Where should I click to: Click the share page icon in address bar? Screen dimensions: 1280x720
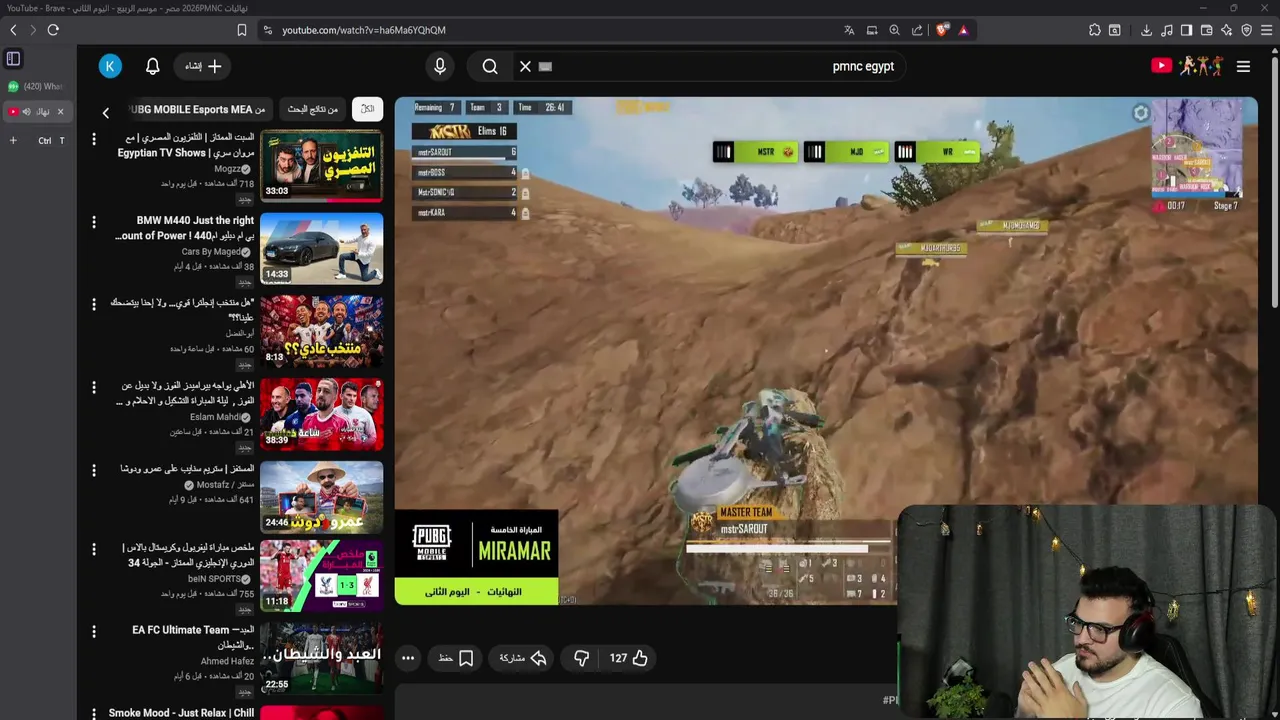(x=917, y=30)
